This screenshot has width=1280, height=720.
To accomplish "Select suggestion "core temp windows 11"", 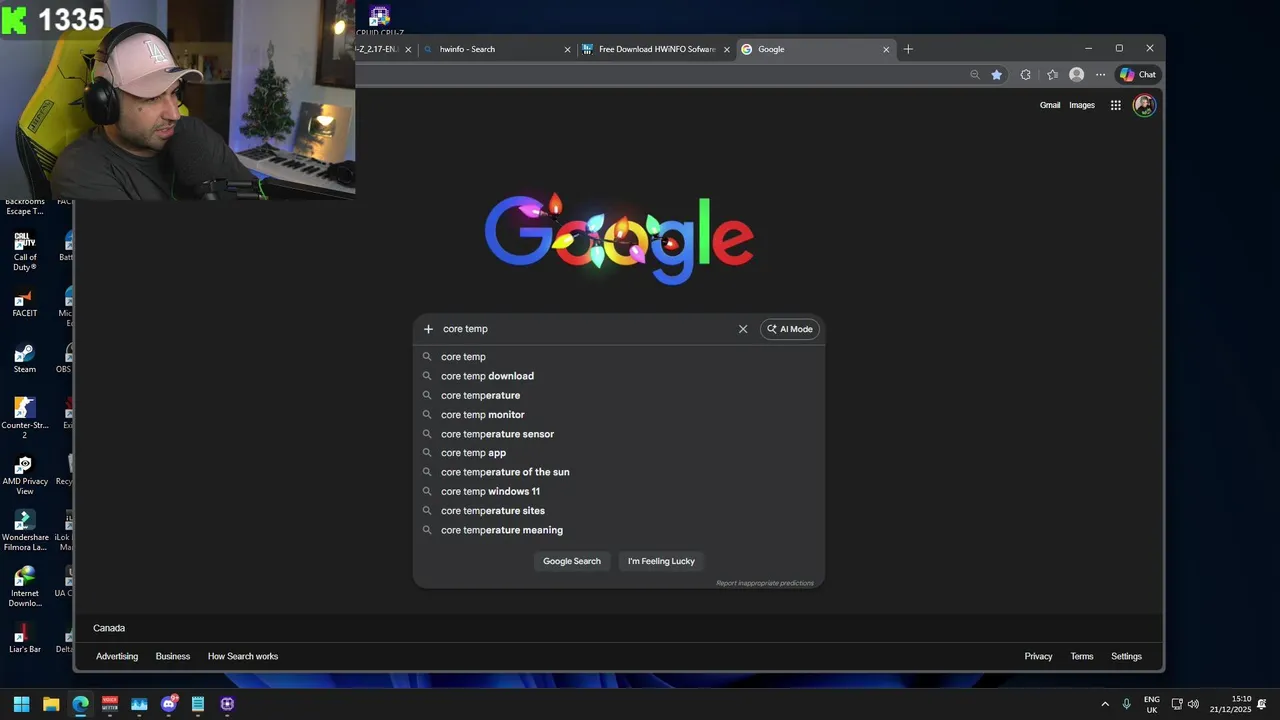I will pyautogui.click(x=619, y=492).
